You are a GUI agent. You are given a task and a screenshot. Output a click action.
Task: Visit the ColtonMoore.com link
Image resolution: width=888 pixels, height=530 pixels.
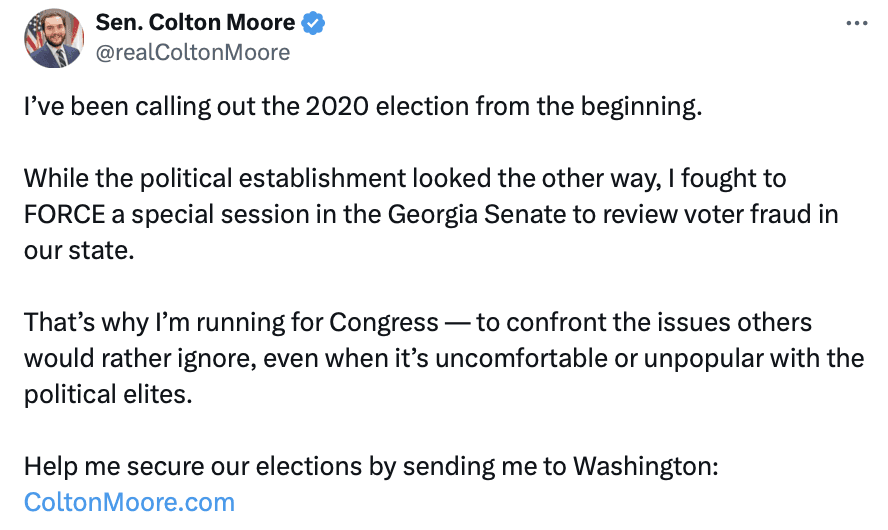pyautogui.click(x=129, y=501)
